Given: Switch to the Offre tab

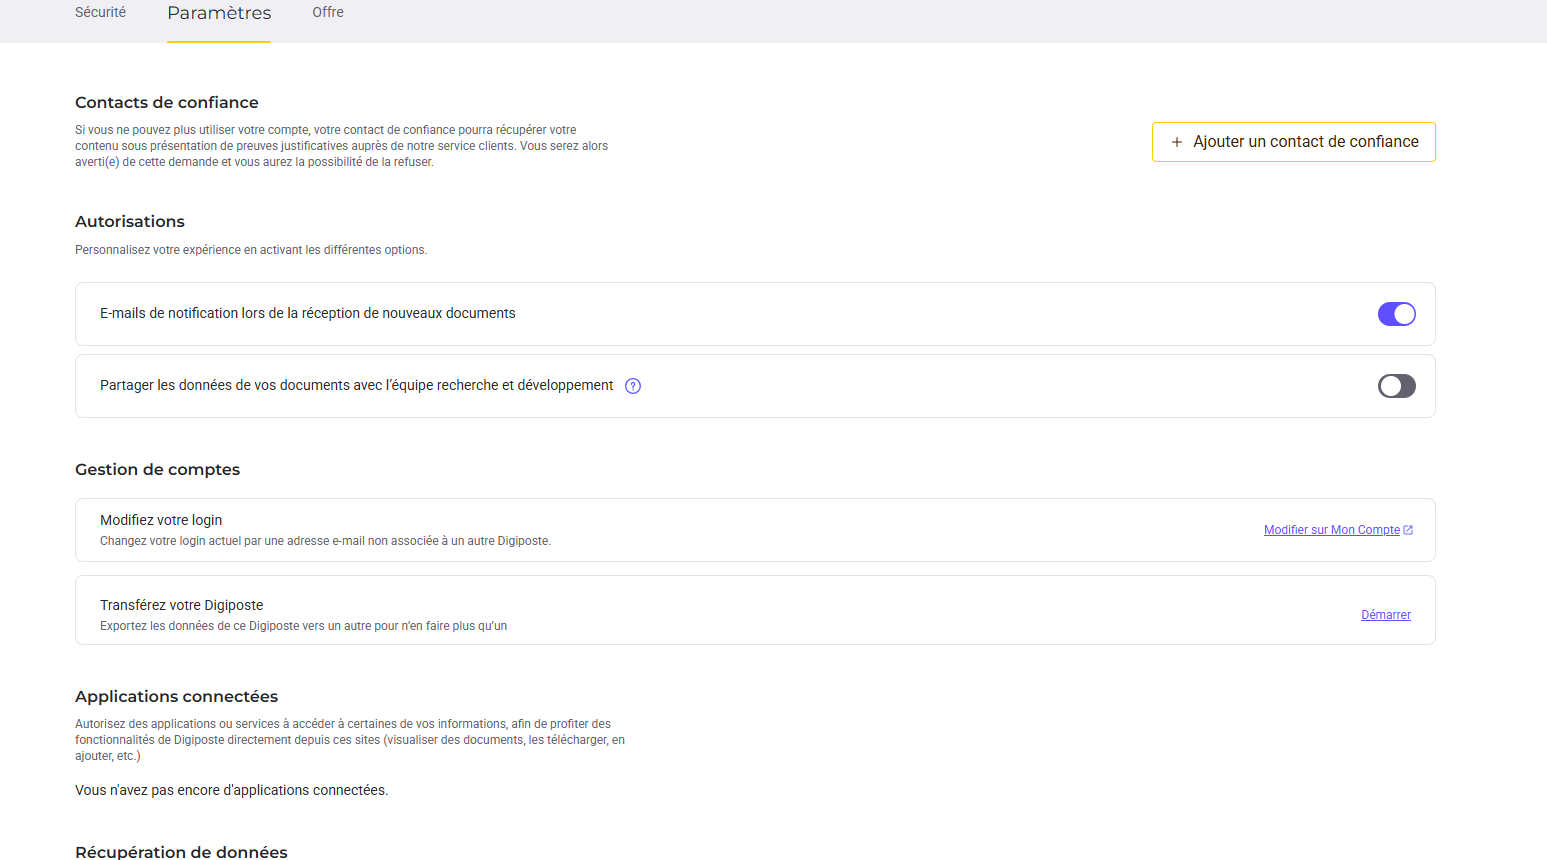Looking at the screenshot, I should click(328, 12).
